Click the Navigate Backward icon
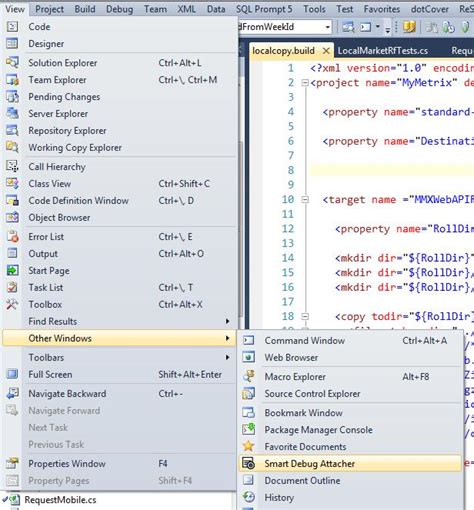 coord(12,393)
